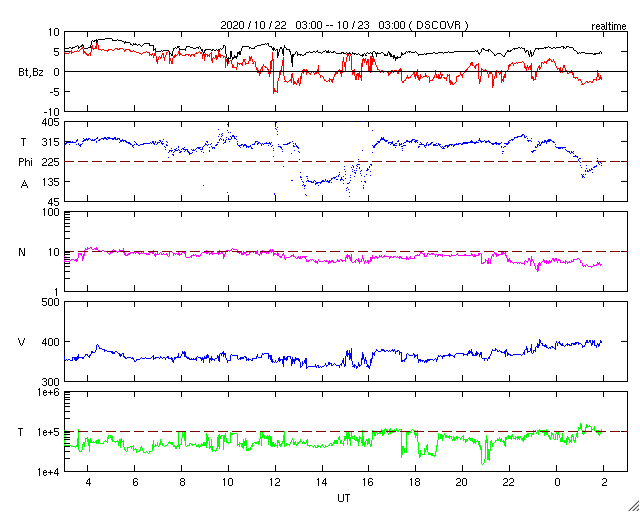
Task: Click the 'realtime' label
Action: click(609, 27)
